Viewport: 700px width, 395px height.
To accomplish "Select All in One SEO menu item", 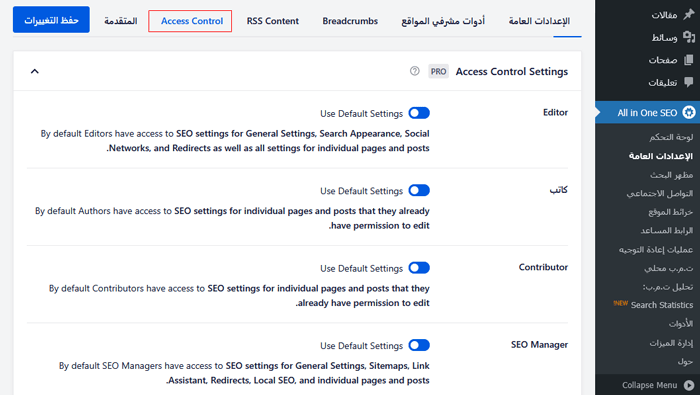I will pyautogui.click(x=647, y=112).
